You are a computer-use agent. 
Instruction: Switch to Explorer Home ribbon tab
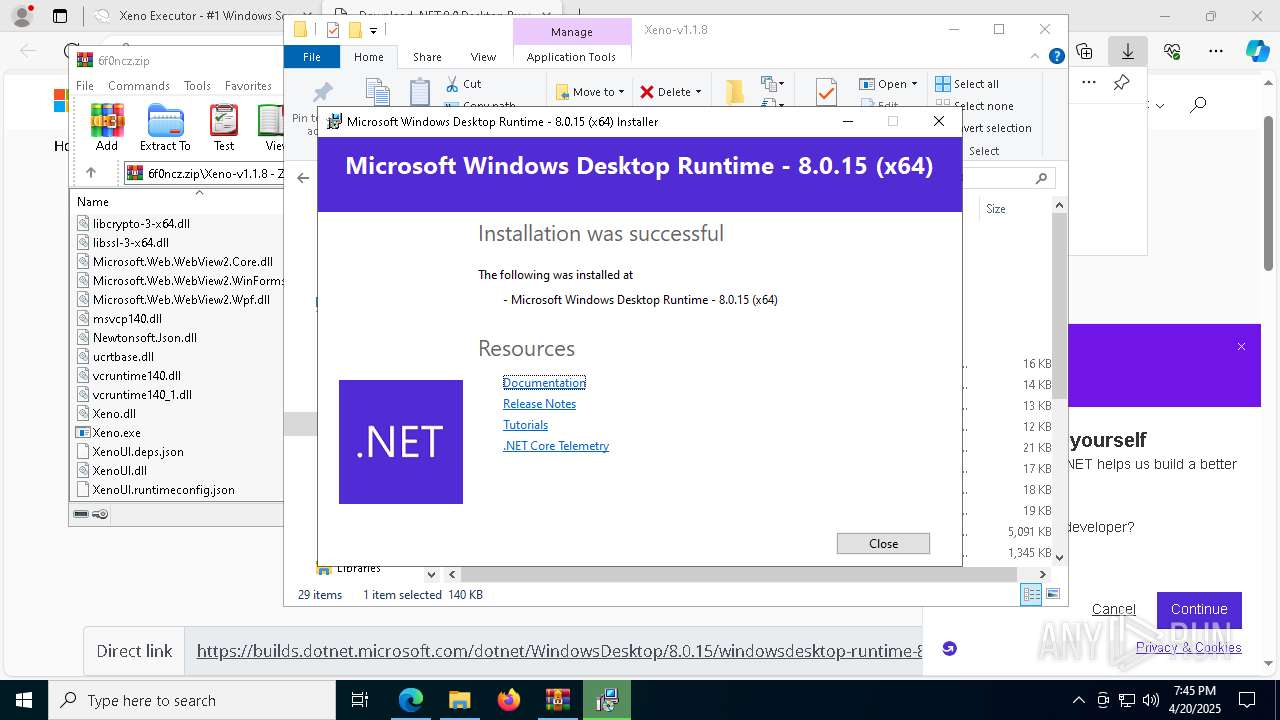(x=368, y=57)
